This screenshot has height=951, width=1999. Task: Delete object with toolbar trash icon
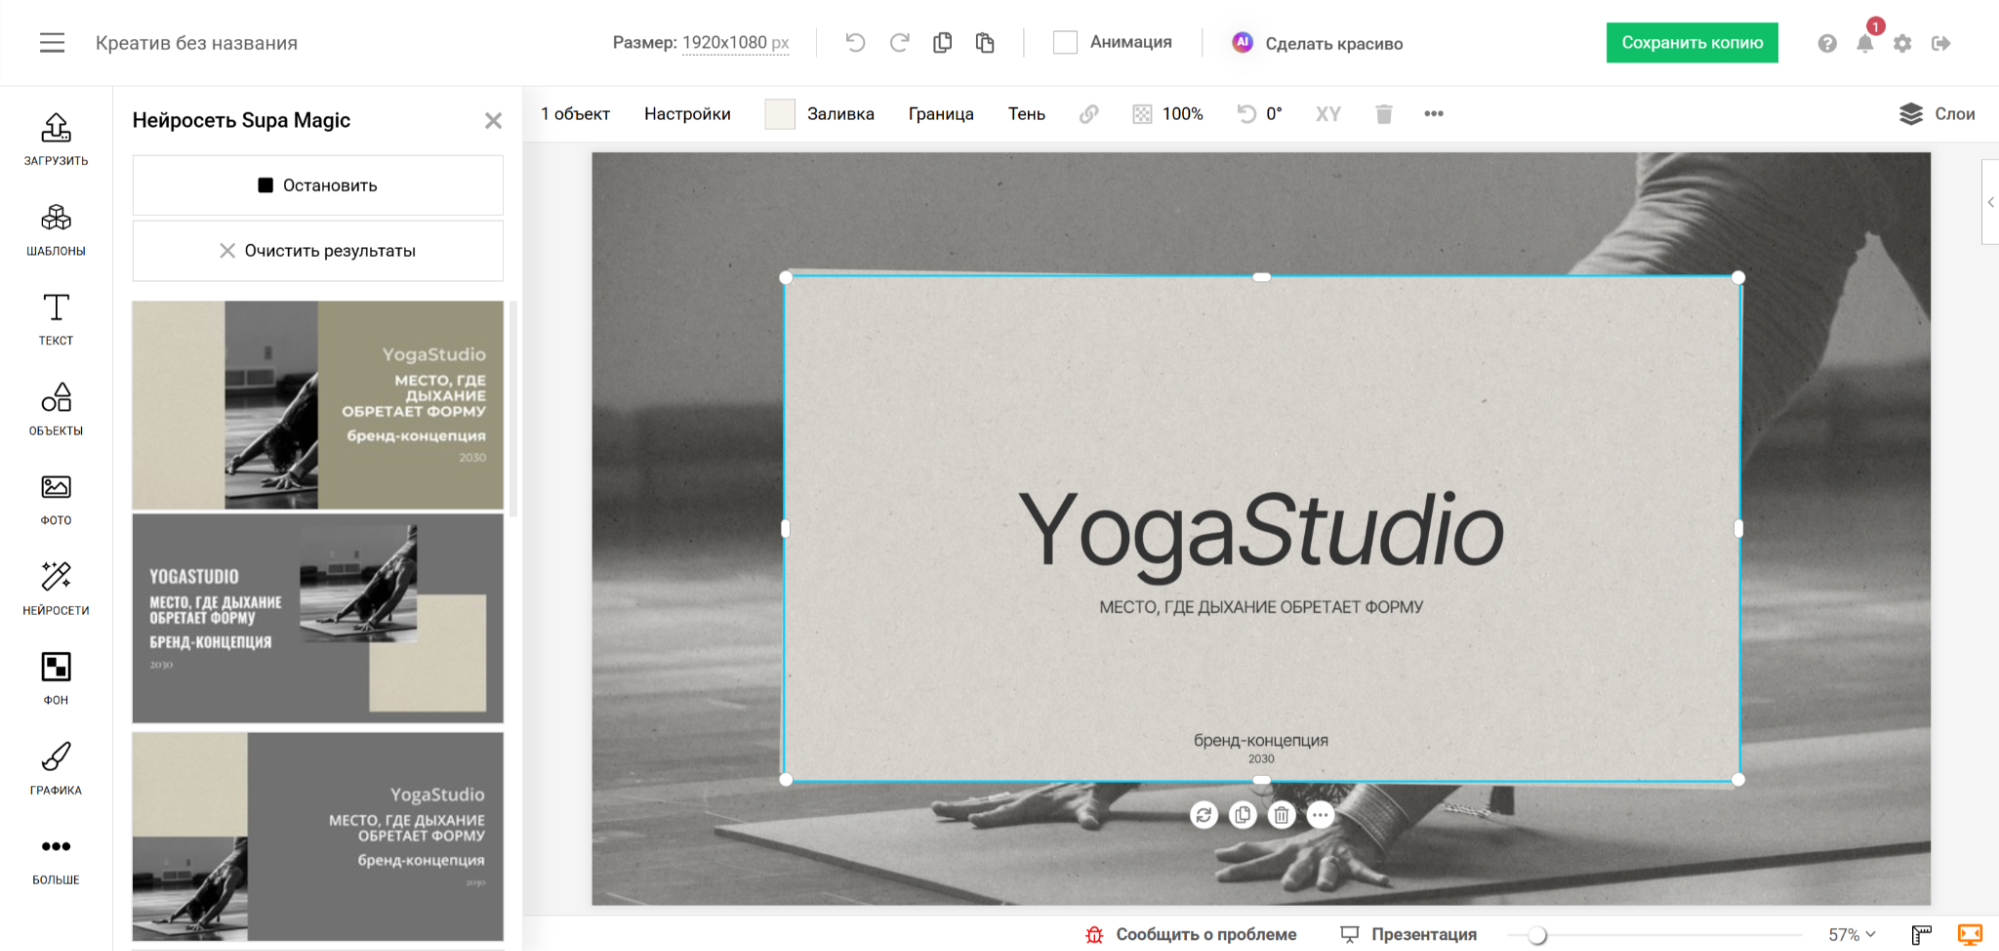(x=1383, y=114)
